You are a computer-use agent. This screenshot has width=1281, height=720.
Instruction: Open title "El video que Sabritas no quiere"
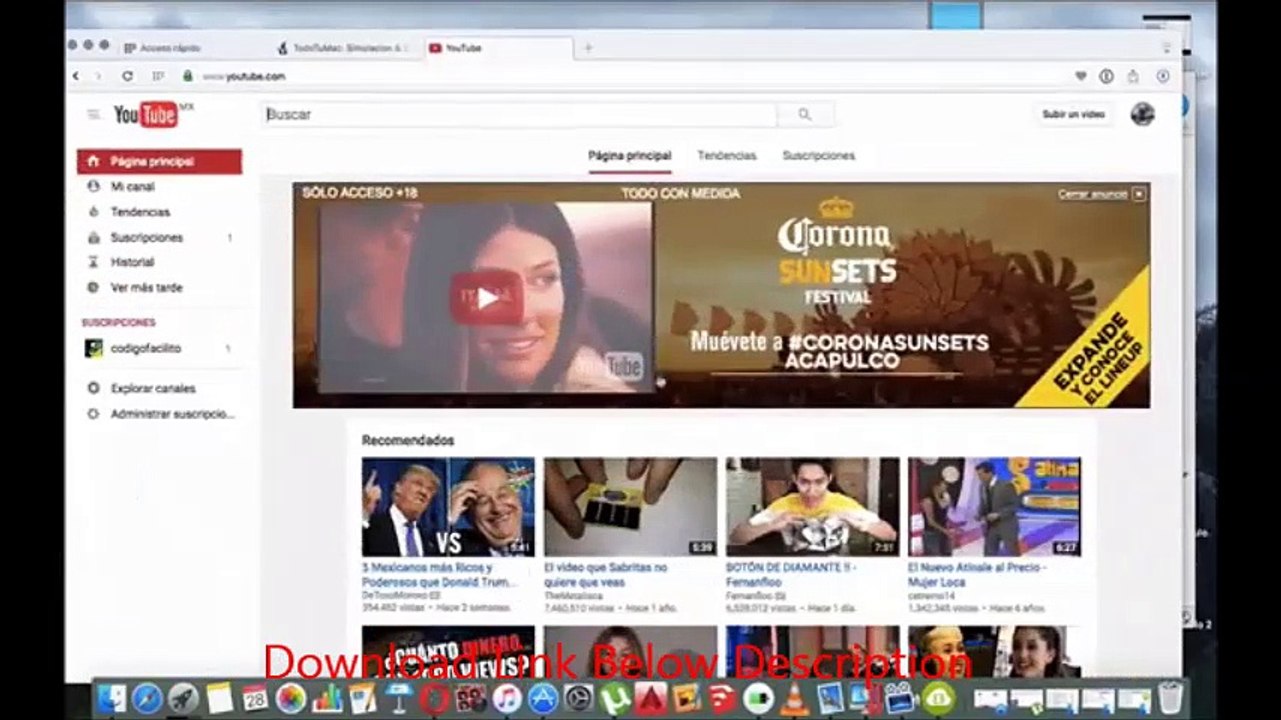point(606,574)
